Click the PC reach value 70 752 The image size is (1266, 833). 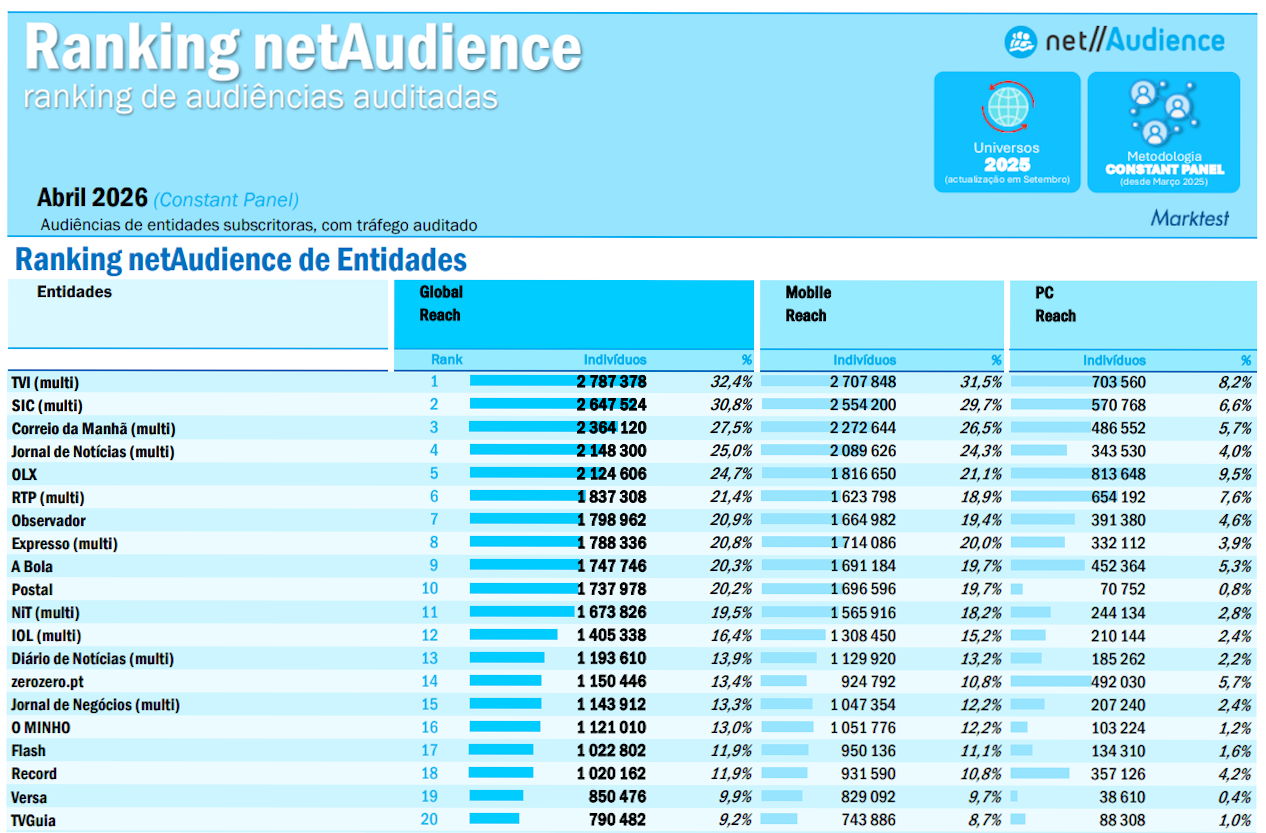pyautogui.click(x=1123, y=589)
